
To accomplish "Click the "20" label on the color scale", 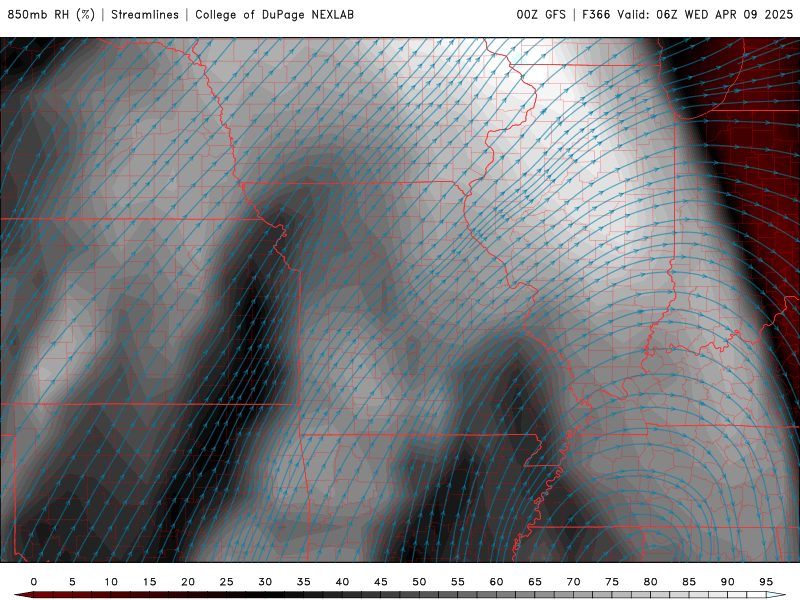I will pyautogui.click(x=188, y=582).
